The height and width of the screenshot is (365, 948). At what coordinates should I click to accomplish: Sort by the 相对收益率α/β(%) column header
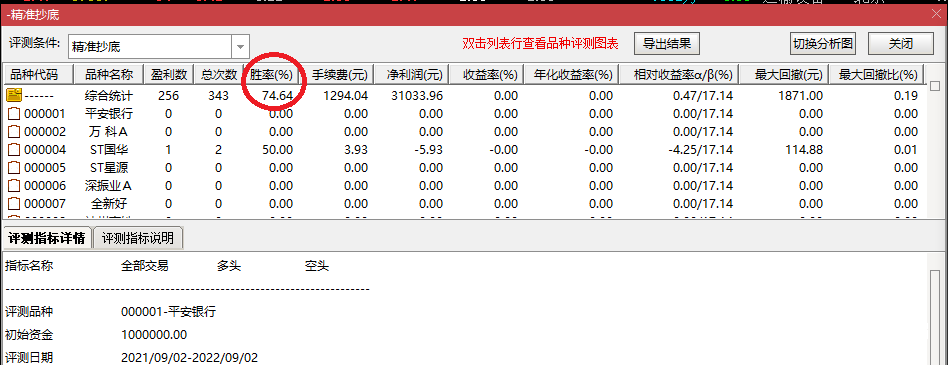pyautogui.click(x=680, y=75)
